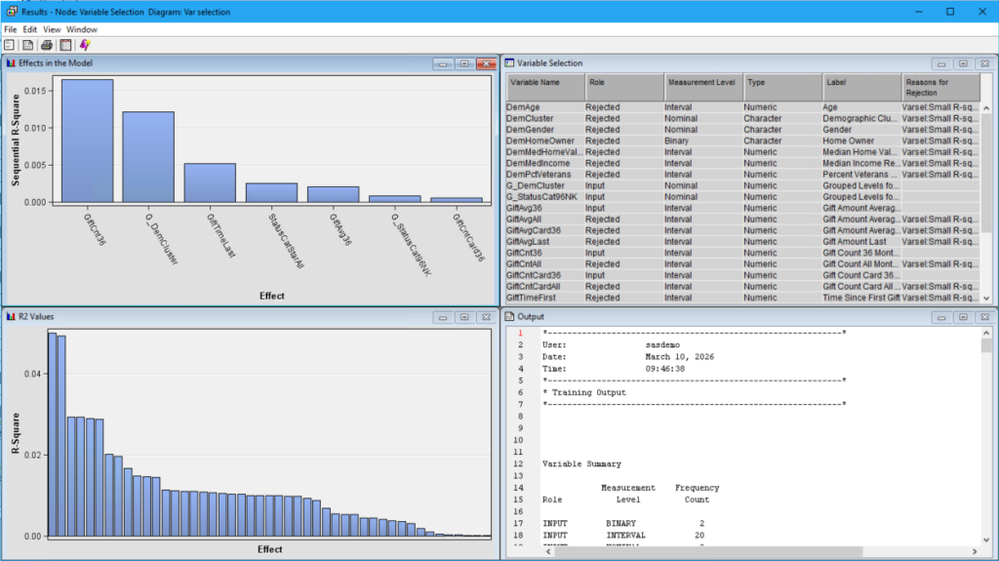
Task: Select the G_DemCluster variable row
Action: coord(743,185)
